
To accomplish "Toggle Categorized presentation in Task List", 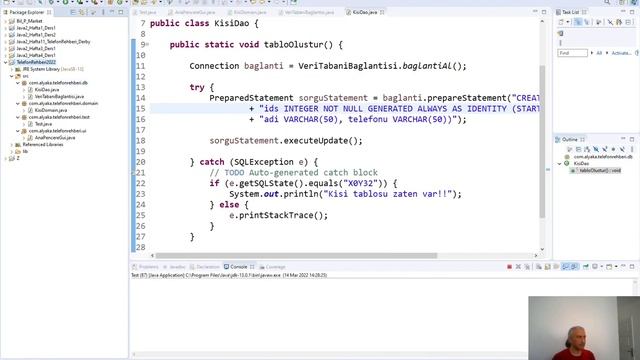I will coord(578,22).
